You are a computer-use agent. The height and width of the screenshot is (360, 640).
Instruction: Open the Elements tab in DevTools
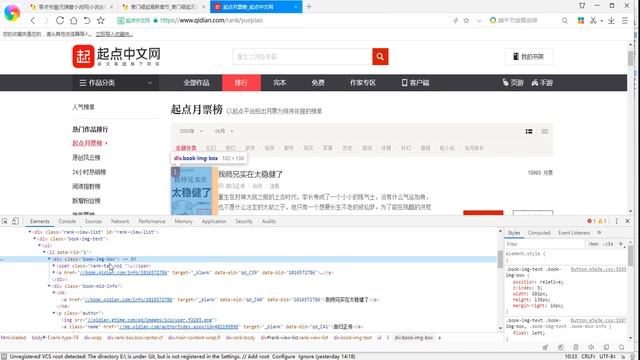pos(40,221)
